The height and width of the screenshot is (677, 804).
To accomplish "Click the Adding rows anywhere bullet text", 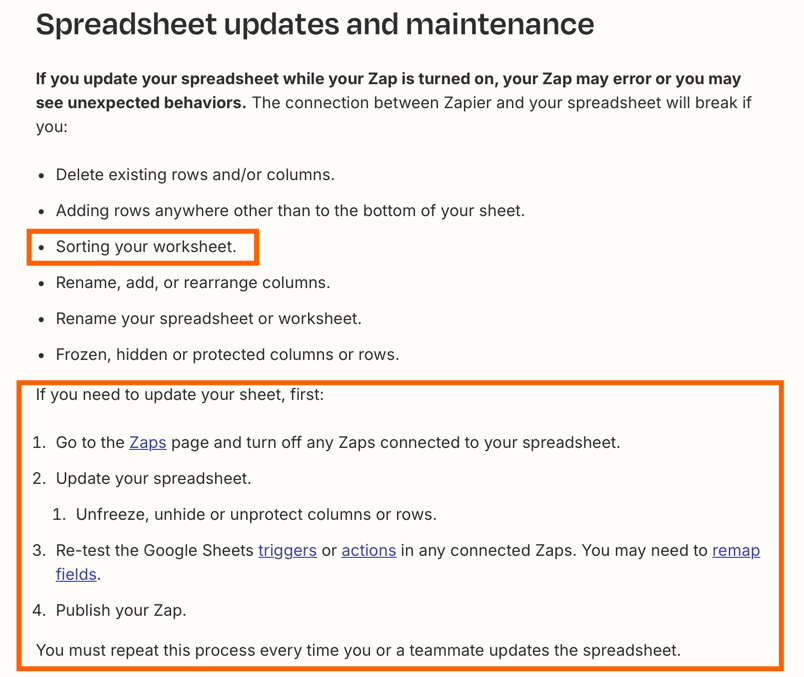I will pos(290,211).
